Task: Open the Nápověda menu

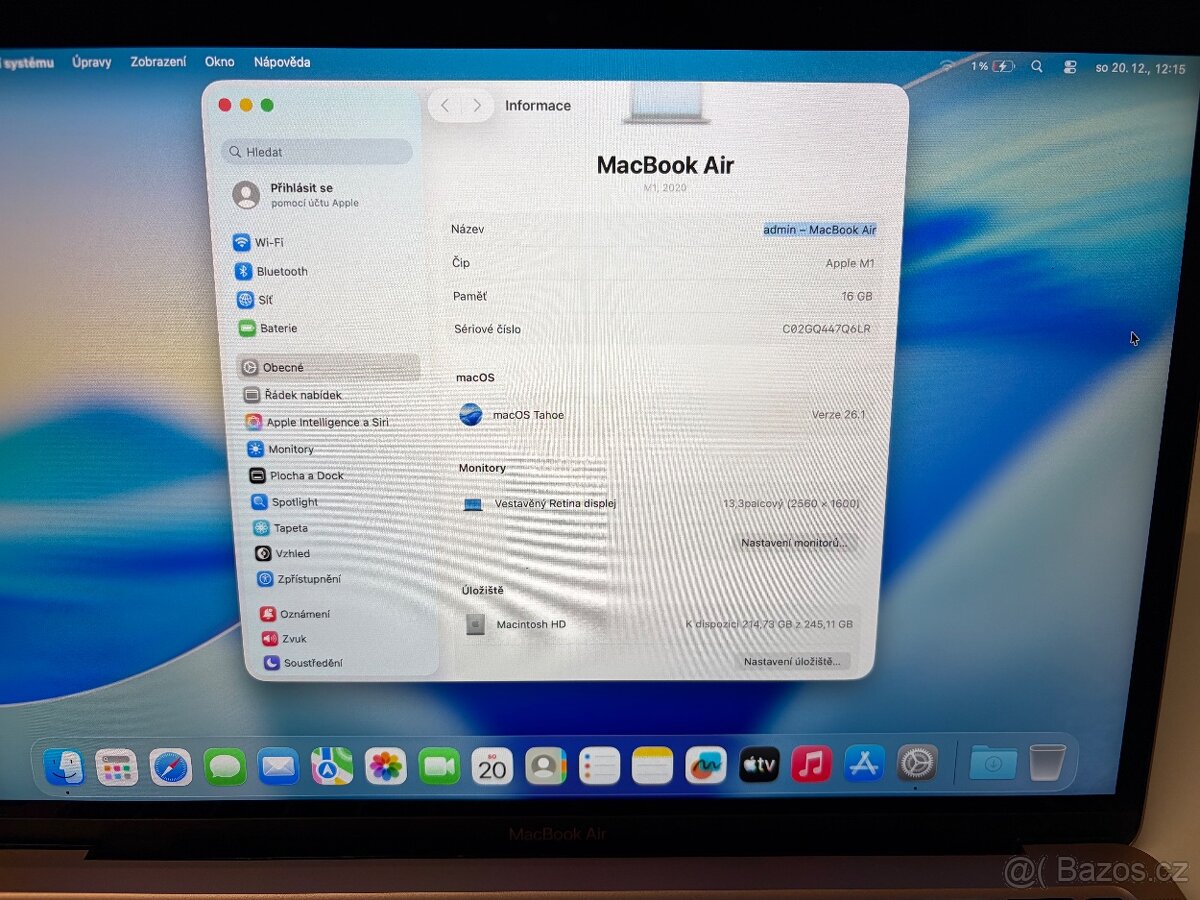Action: point(283,61)
